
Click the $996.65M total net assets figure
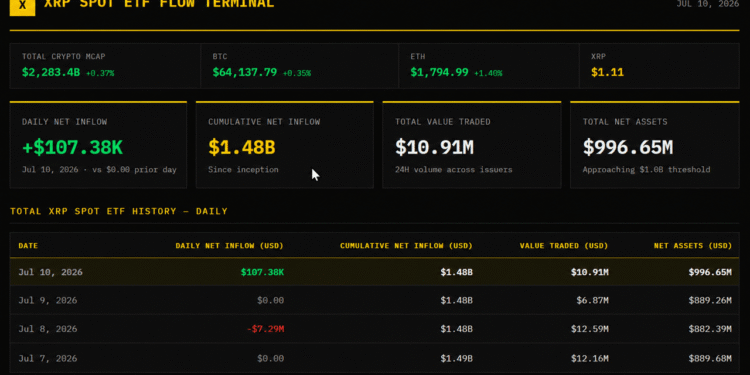pyautogui.click(x=628, y=148)
